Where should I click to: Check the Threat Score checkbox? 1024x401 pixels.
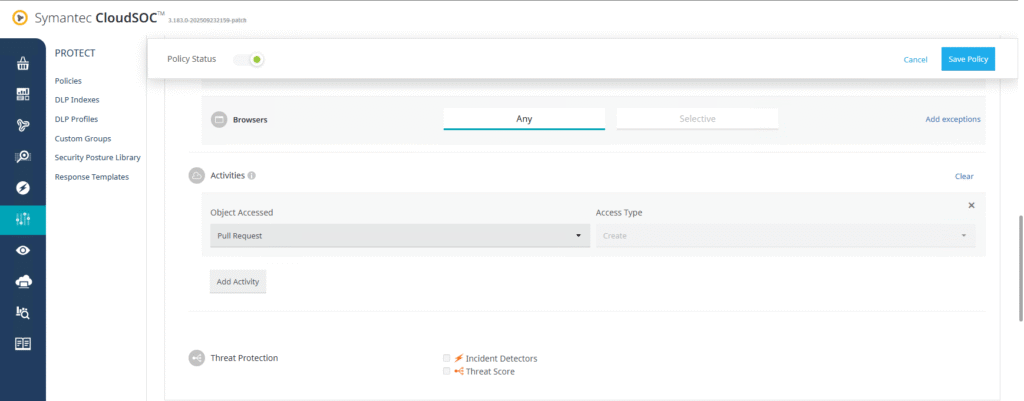(446, 371)
